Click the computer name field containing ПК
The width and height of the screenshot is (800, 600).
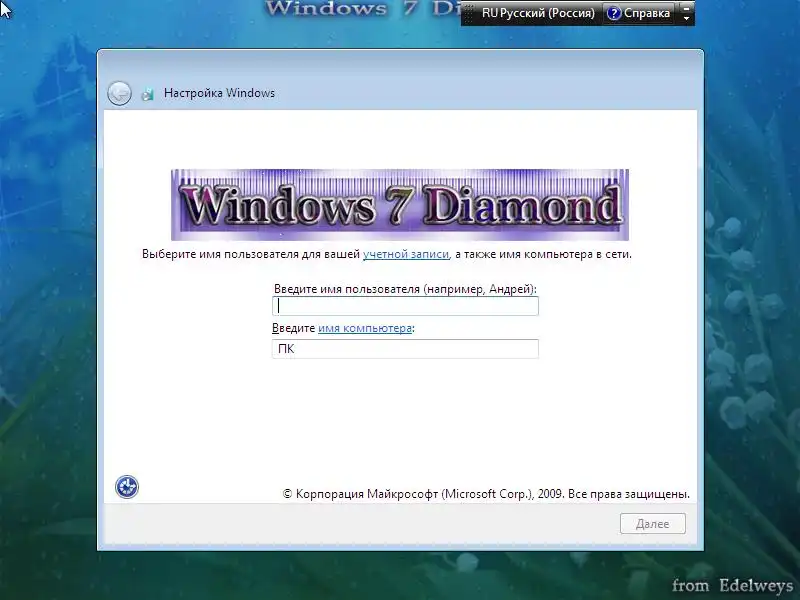[x=405, y=349]
